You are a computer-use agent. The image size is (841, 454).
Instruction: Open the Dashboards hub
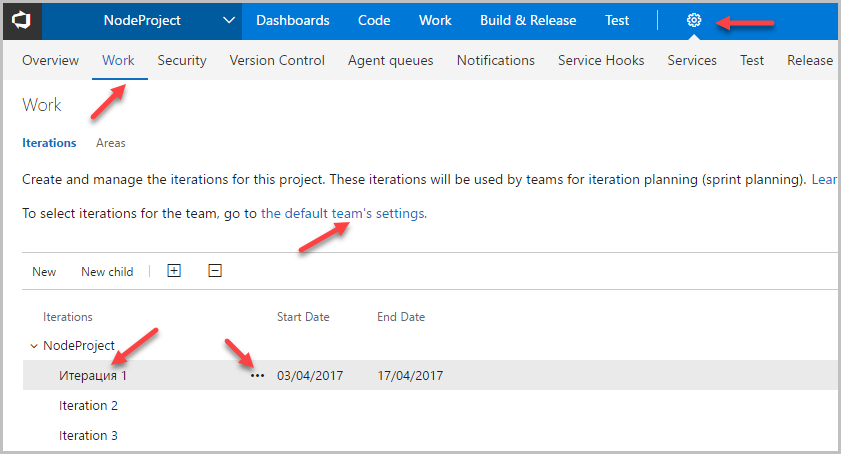[x=292, y=20]
